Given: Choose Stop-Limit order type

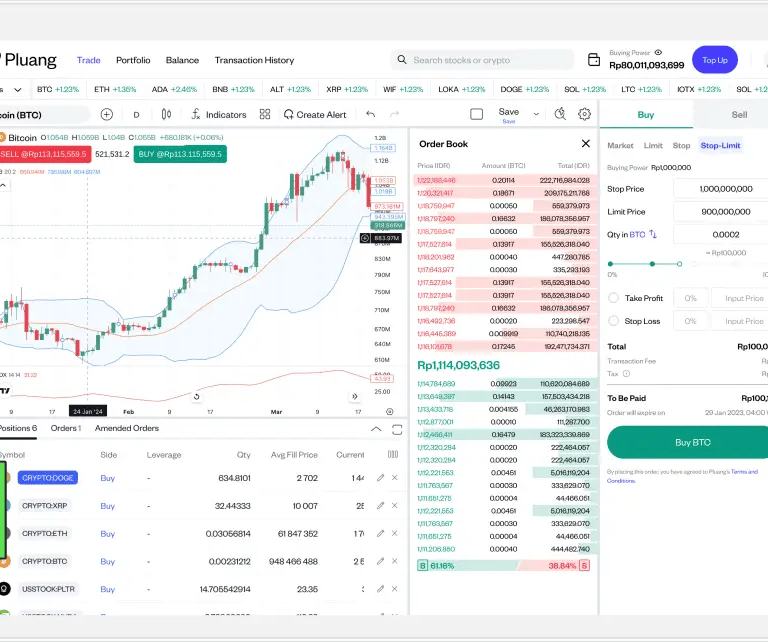Looking at the screenshot, I should [x=720, y=145].
